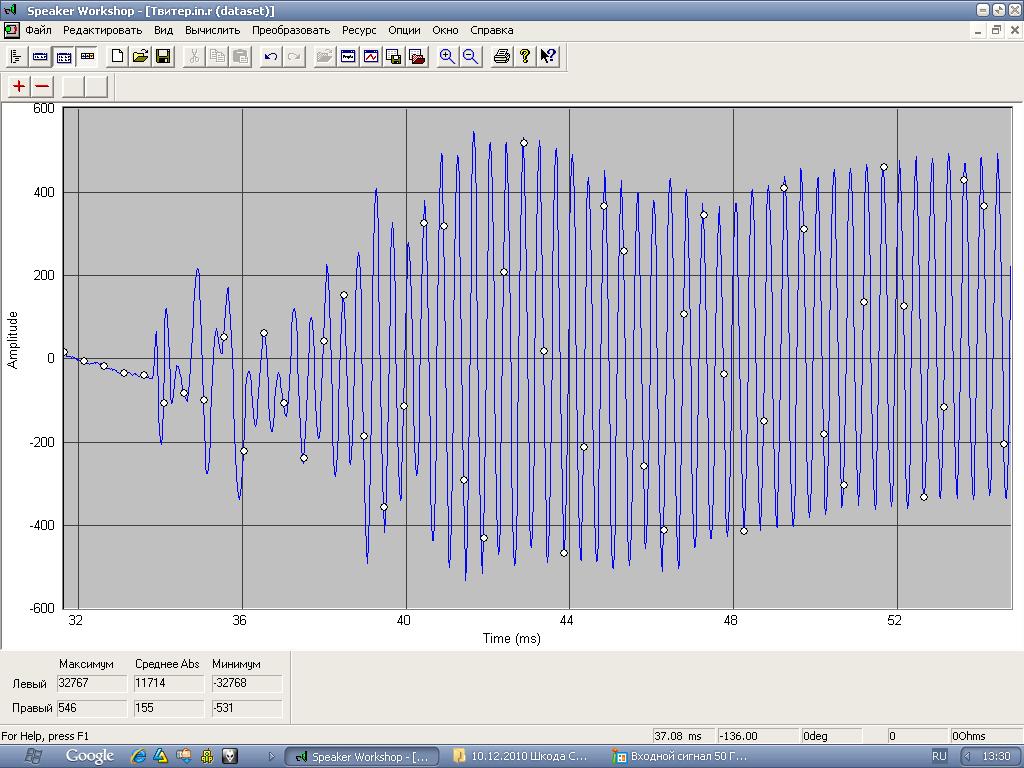Click the Open file folder icon
The height and width of the screenshot is (768, 1024).
point(140,56)
